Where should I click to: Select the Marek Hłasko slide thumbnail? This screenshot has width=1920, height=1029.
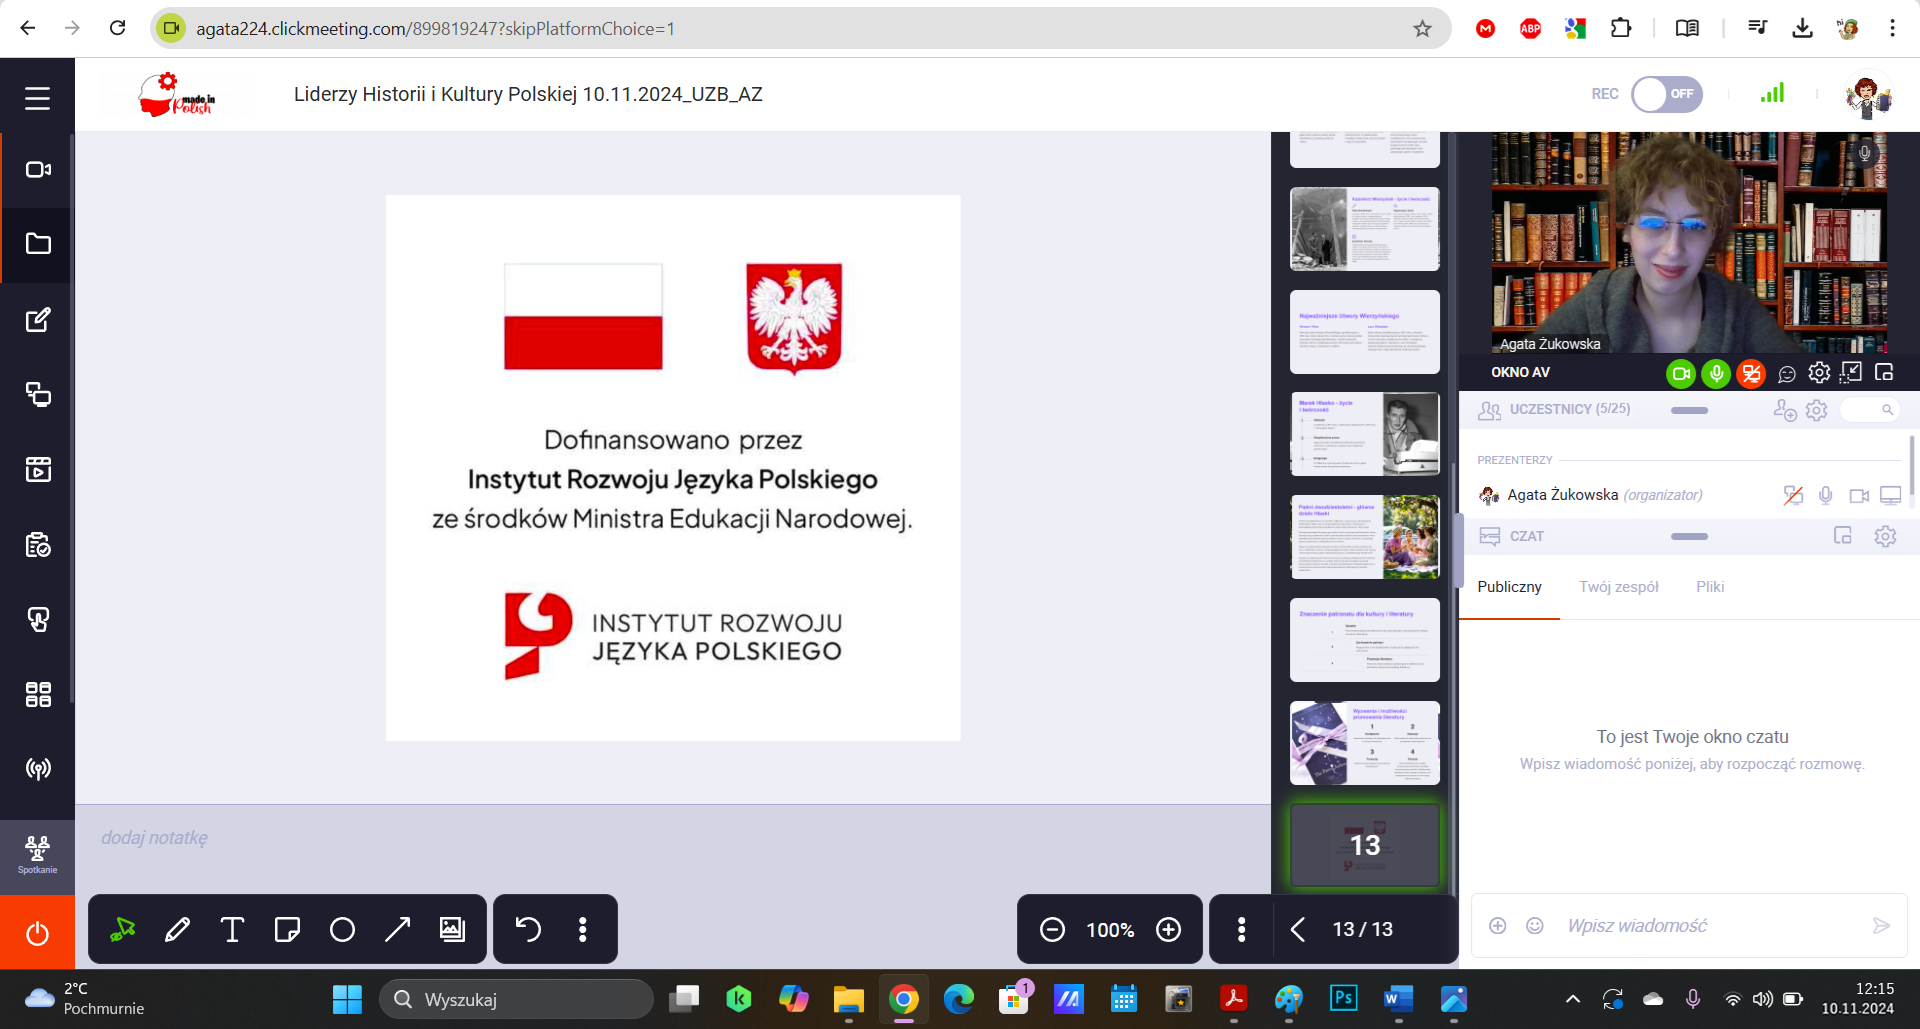click(x=1365, y=434)
